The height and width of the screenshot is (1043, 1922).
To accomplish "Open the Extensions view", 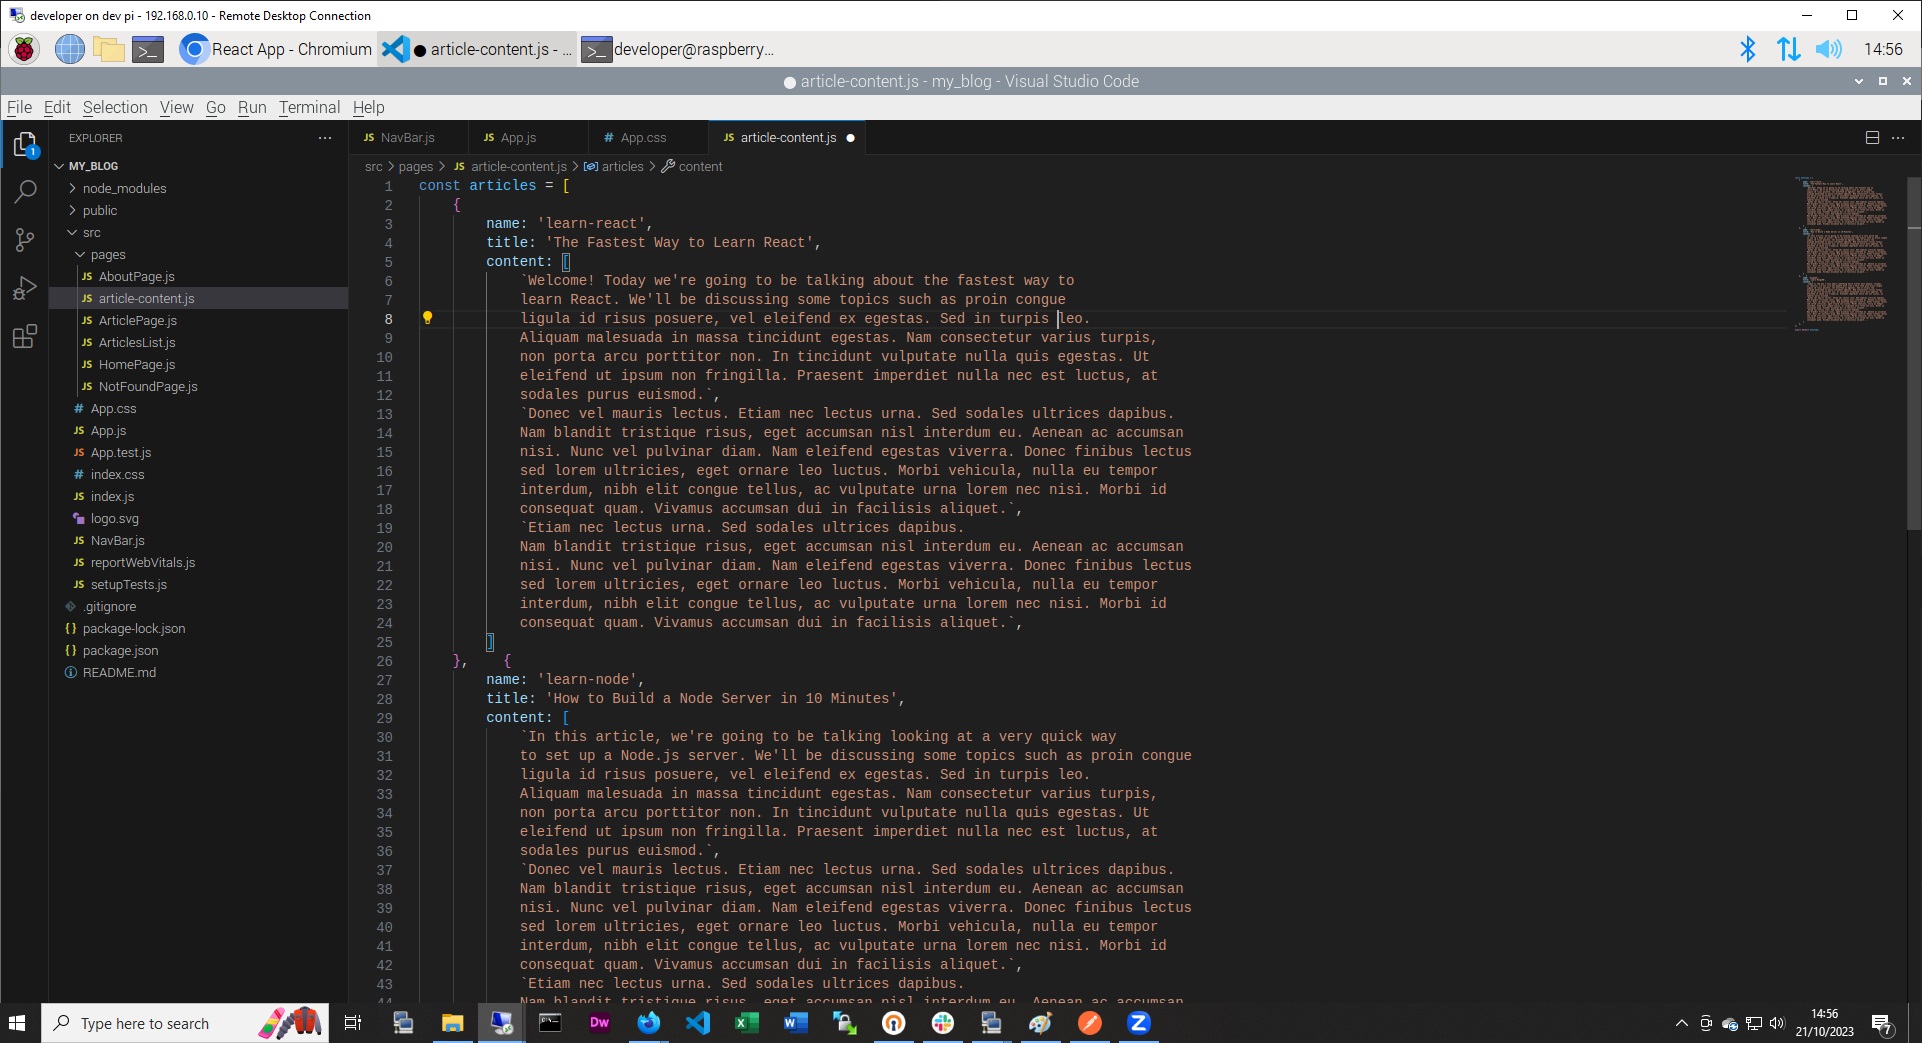I will [x=25, y=336].
